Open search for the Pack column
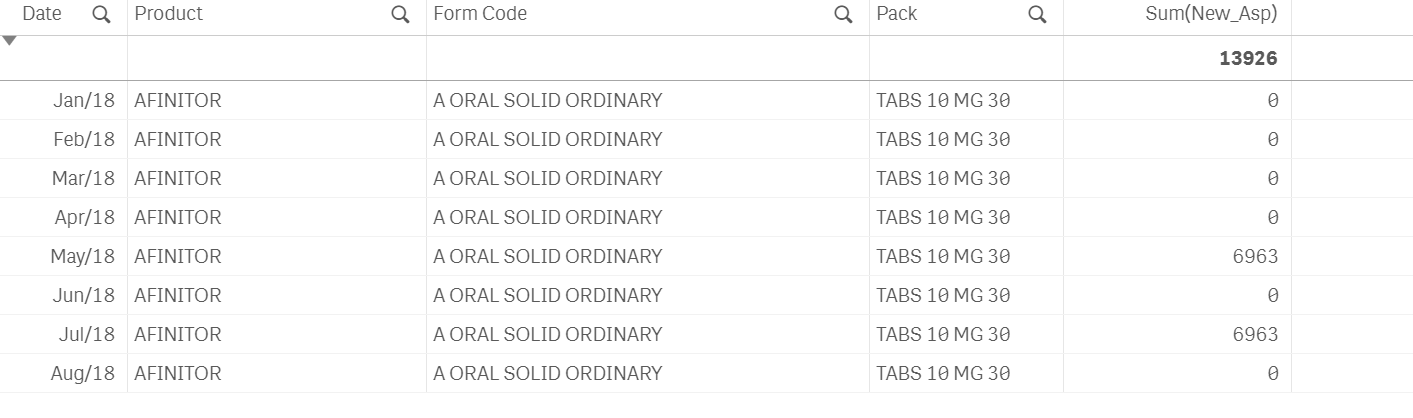1413x418 pixels. 1037,15
